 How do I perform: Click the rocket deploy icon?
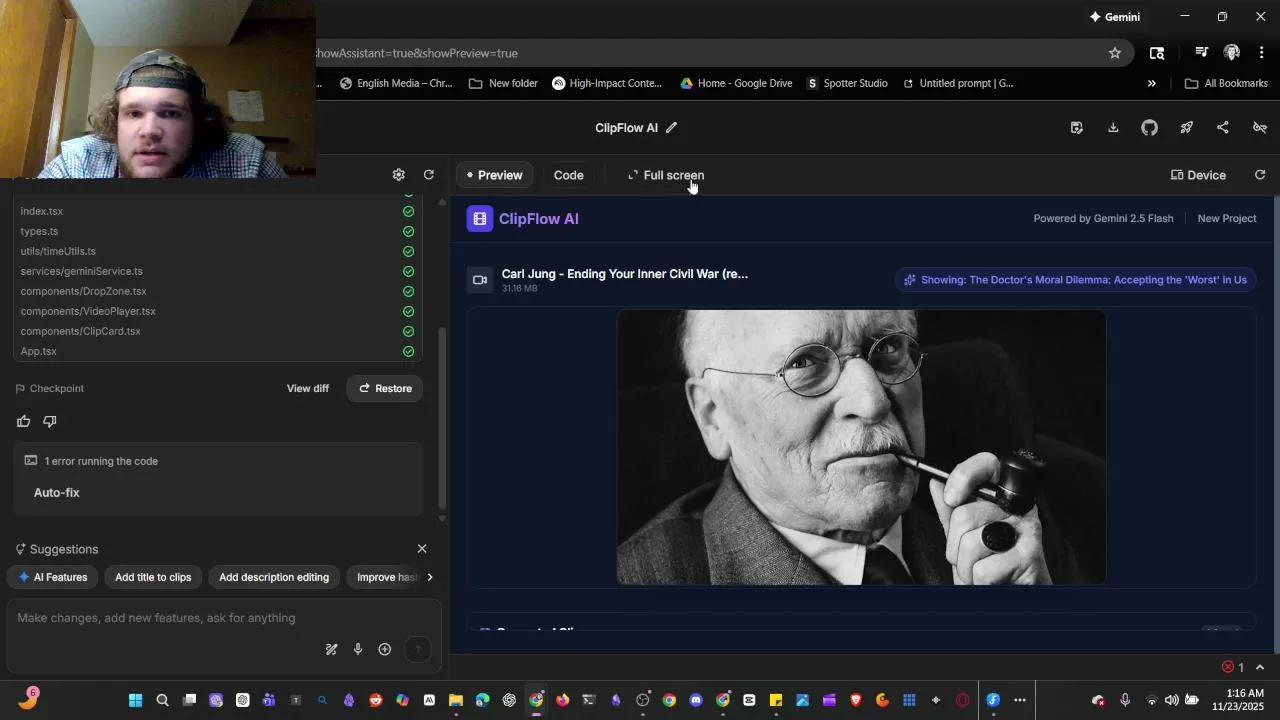[x=1186, y=127]
